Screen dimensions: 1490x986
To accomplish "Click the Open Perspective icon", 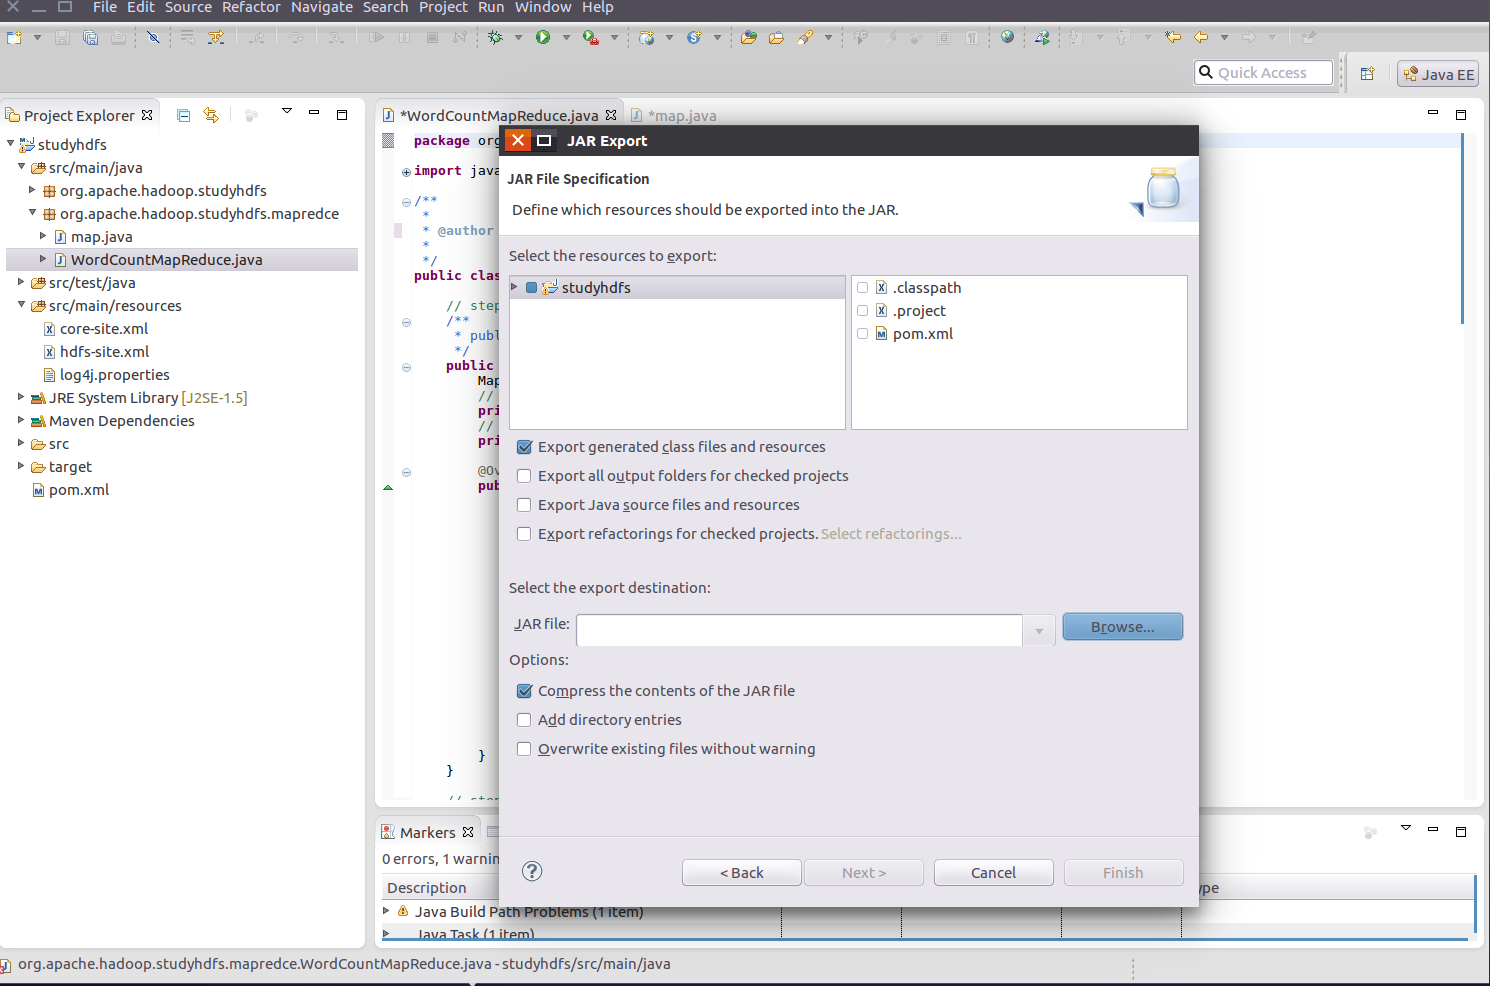I will point(1367,74).
